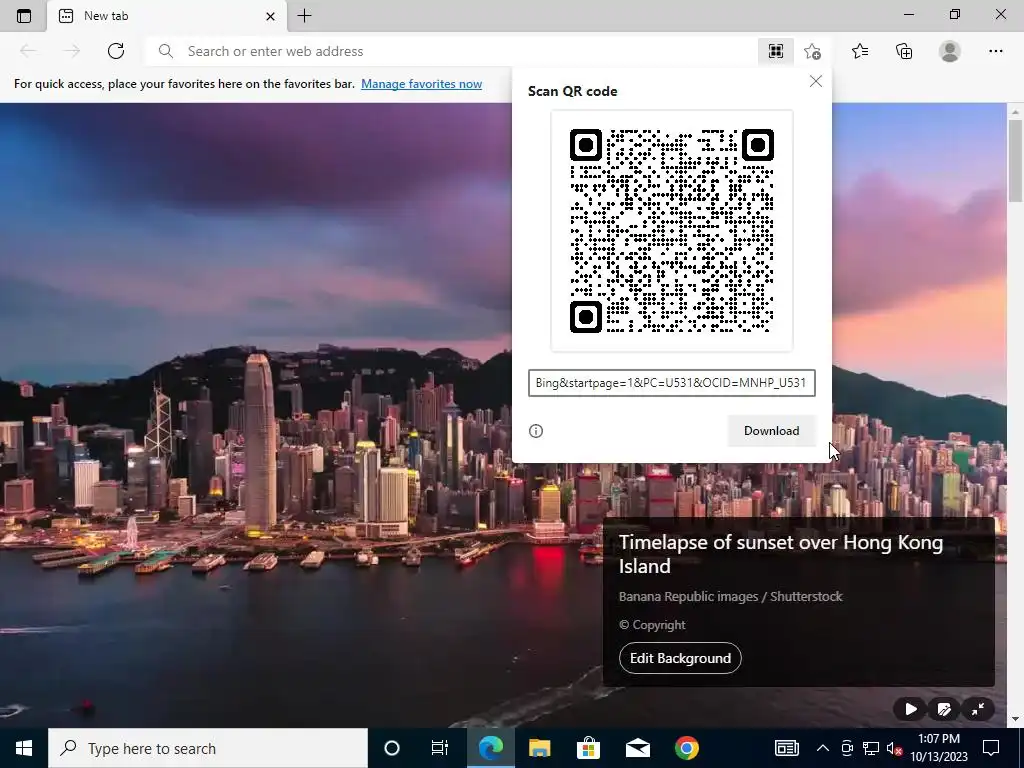Viewport: 1024px width, 768px height.
Task: Open the Collections icon
Action: 904,51
